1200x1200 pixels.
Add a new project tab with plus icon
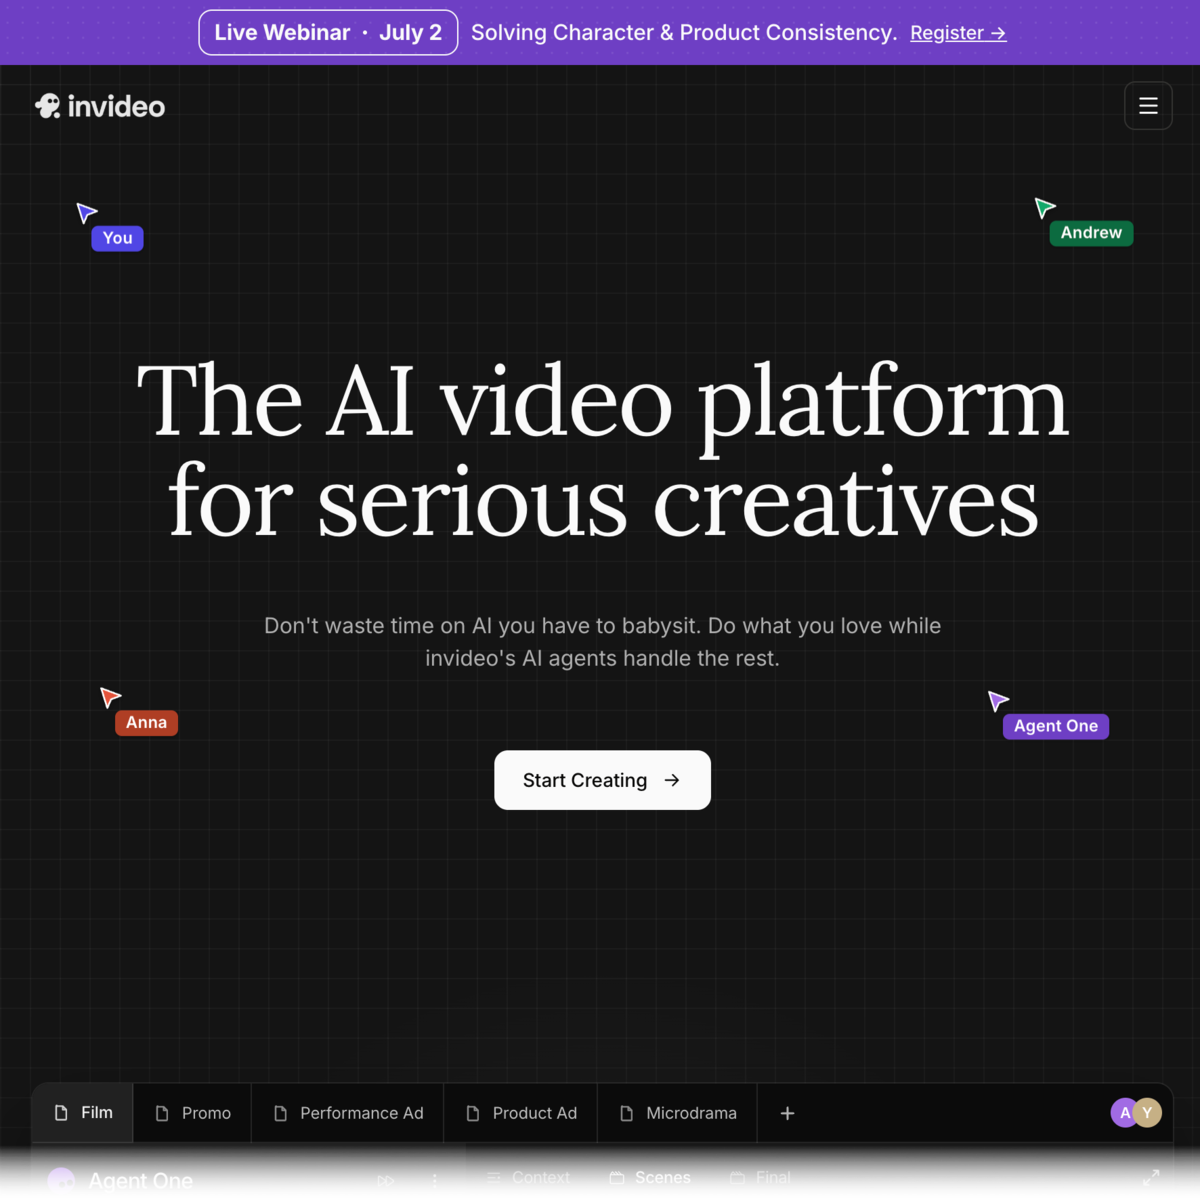coord(787,1113)
